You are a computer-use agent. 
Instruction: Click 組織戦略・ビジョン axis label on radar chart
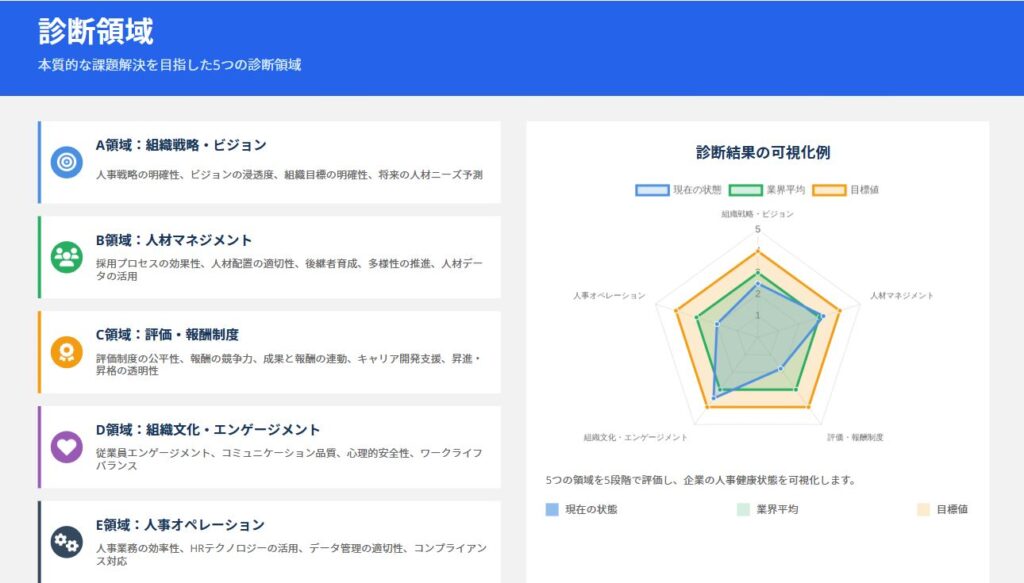[x=757, y=214]
